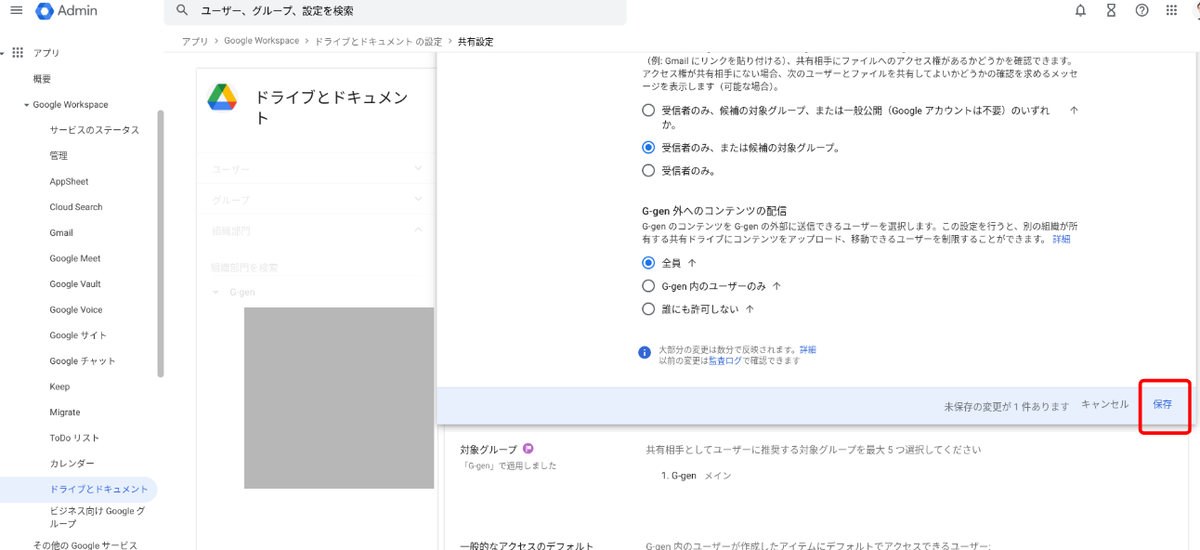Open Google Voice in the sidebar
This screenshot has width=1200, height=550.
pyautogui.click(x=76, y=310)
